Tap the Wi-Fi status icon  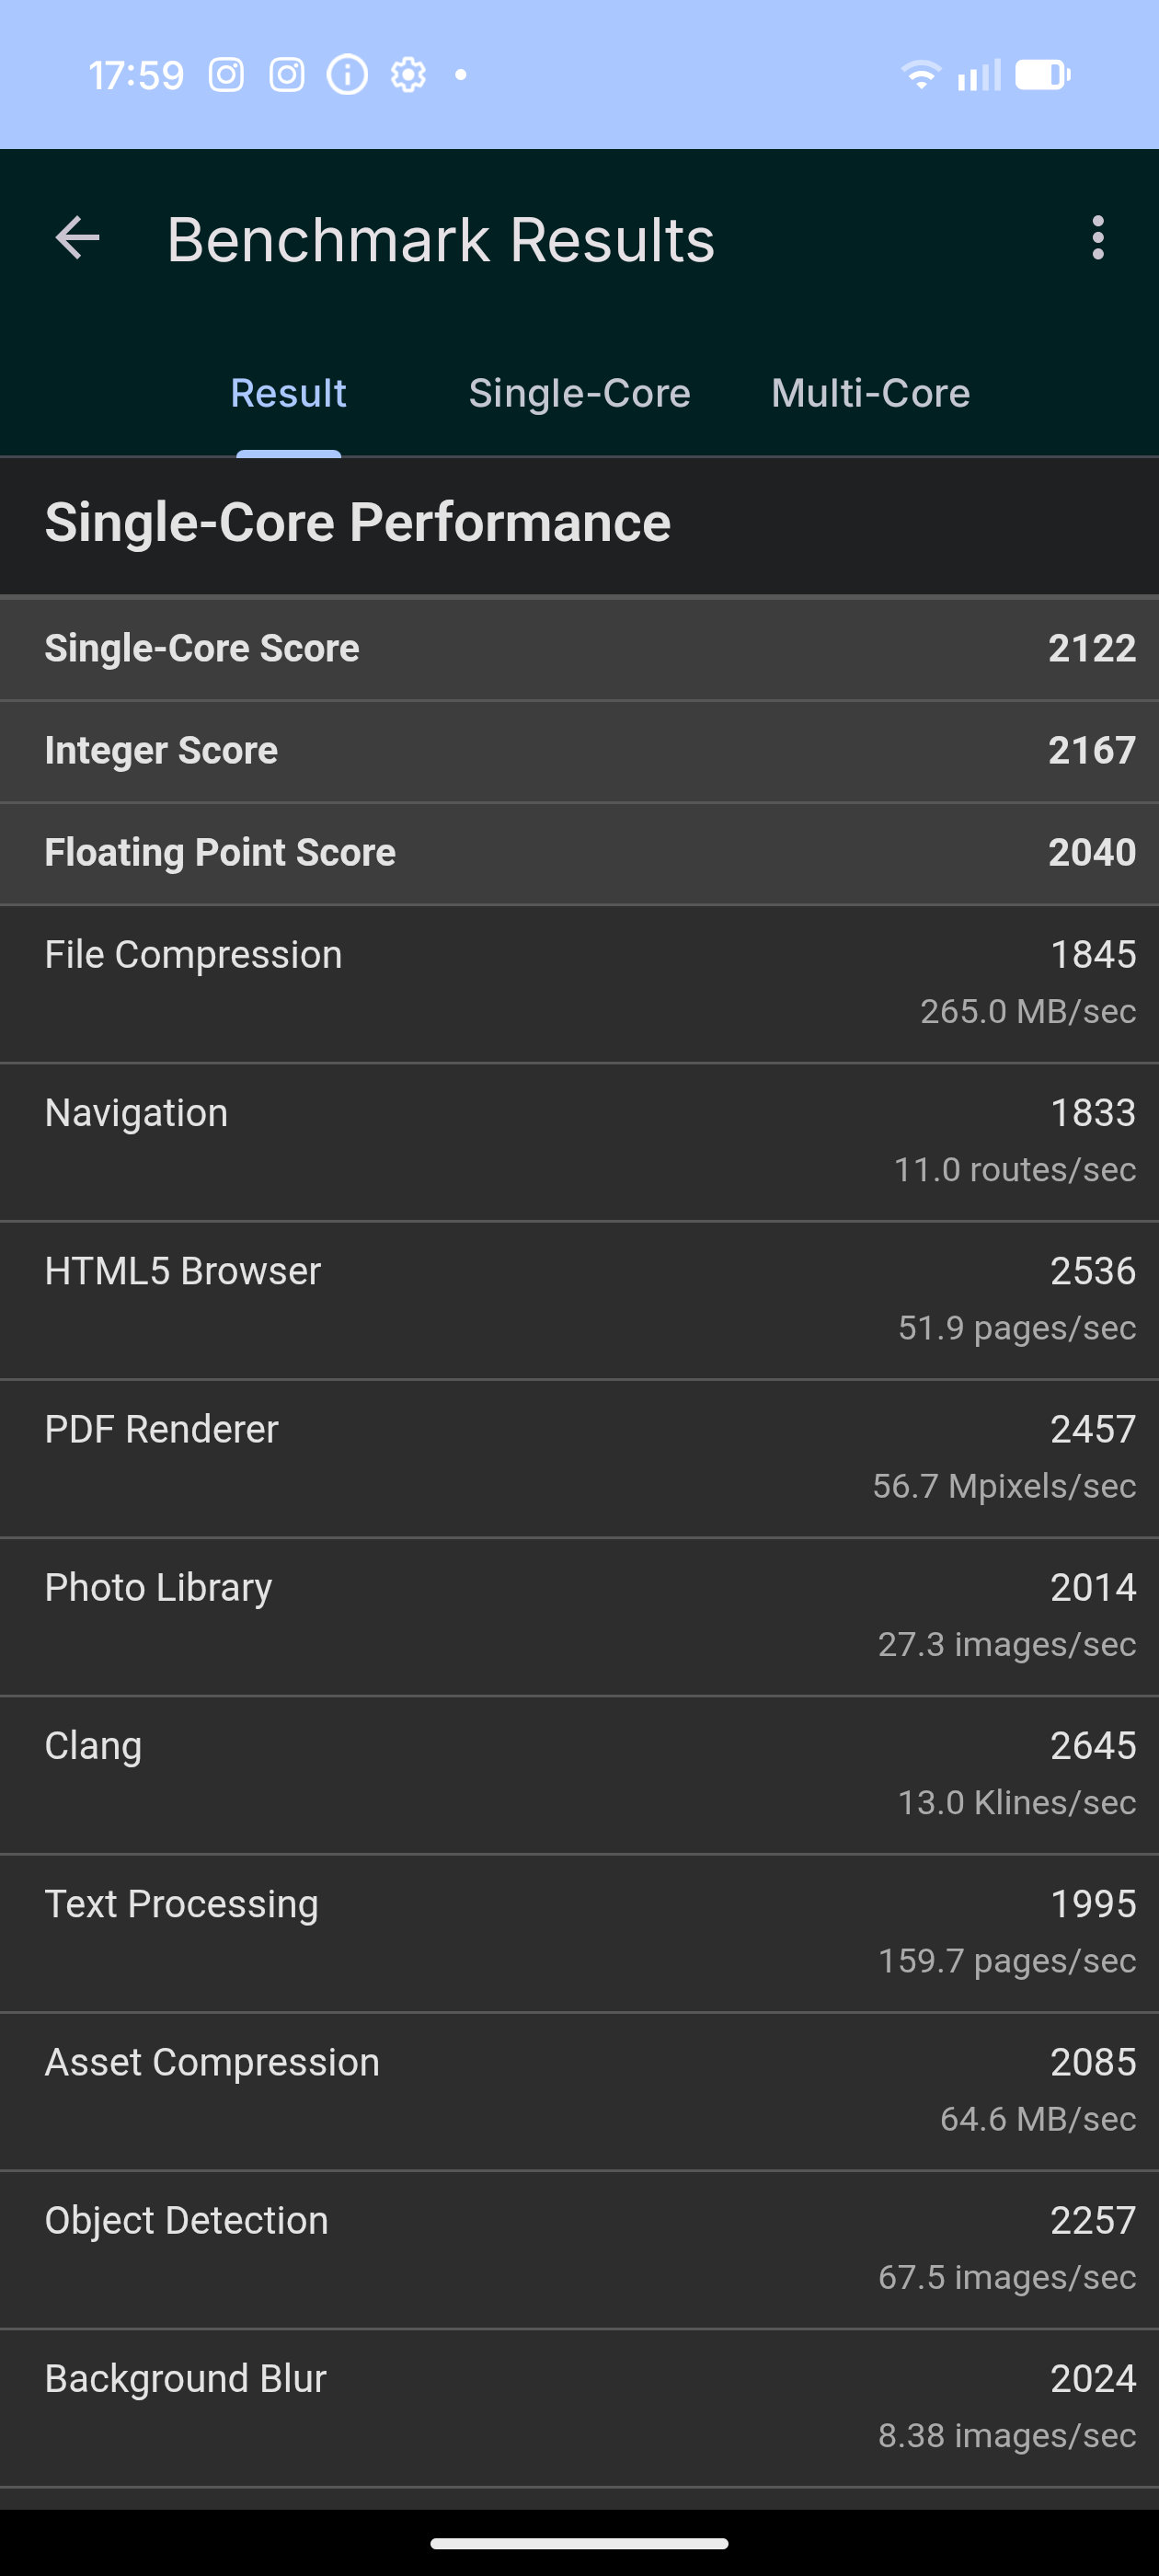tap(920, 75)
